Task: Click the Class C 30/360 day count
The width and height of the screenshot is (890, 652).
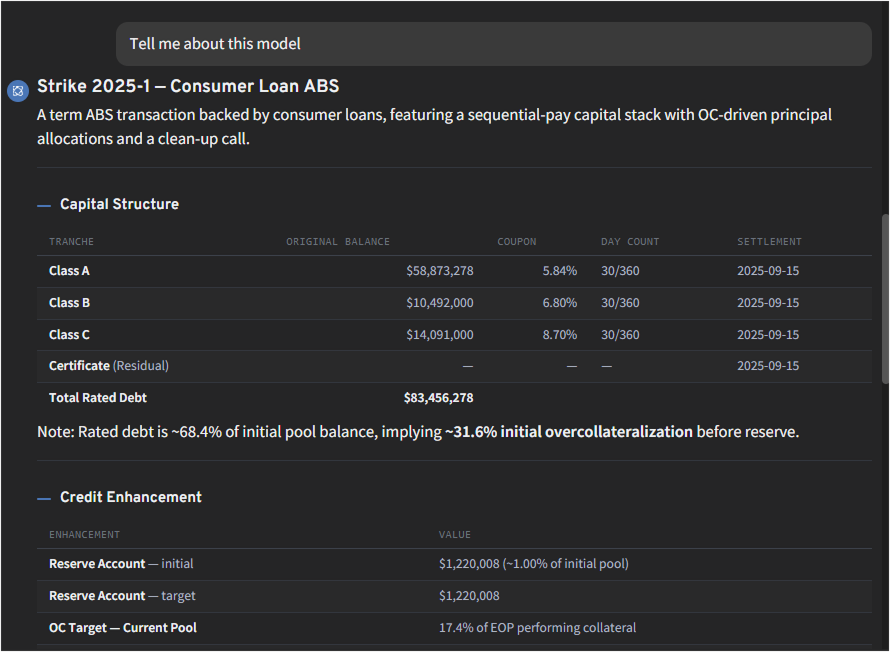Action: click(620, 335)
